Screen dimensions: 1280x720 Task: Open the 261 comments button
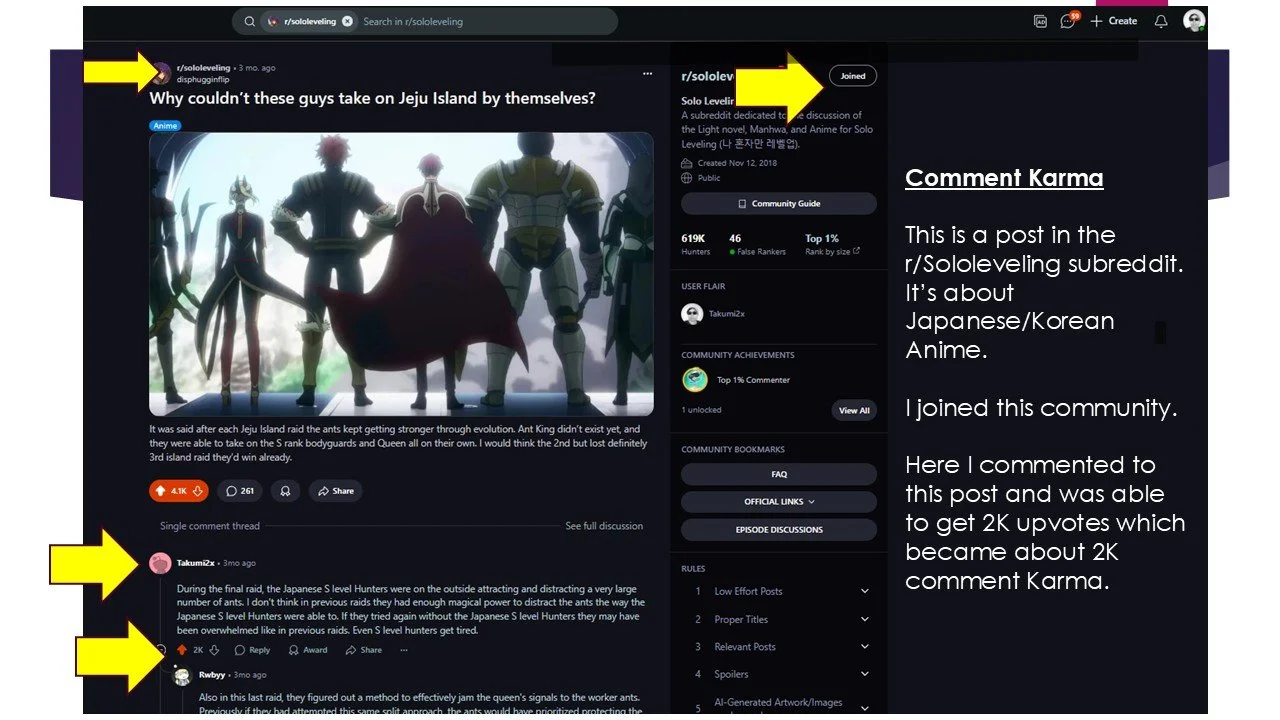click(x=240, y=491)
